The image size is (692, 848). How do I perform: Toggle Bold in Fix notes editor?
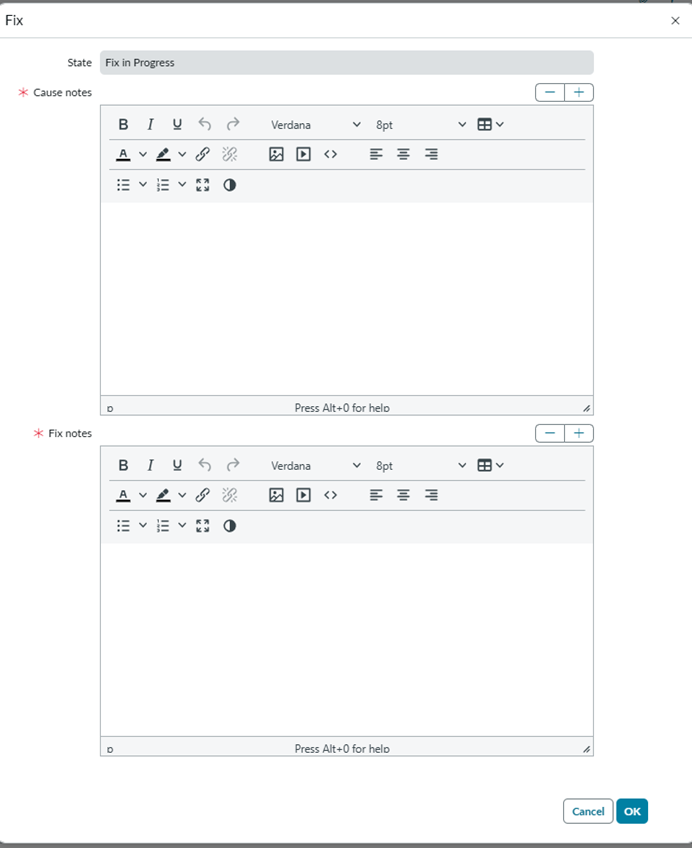(x=123, y=465)
